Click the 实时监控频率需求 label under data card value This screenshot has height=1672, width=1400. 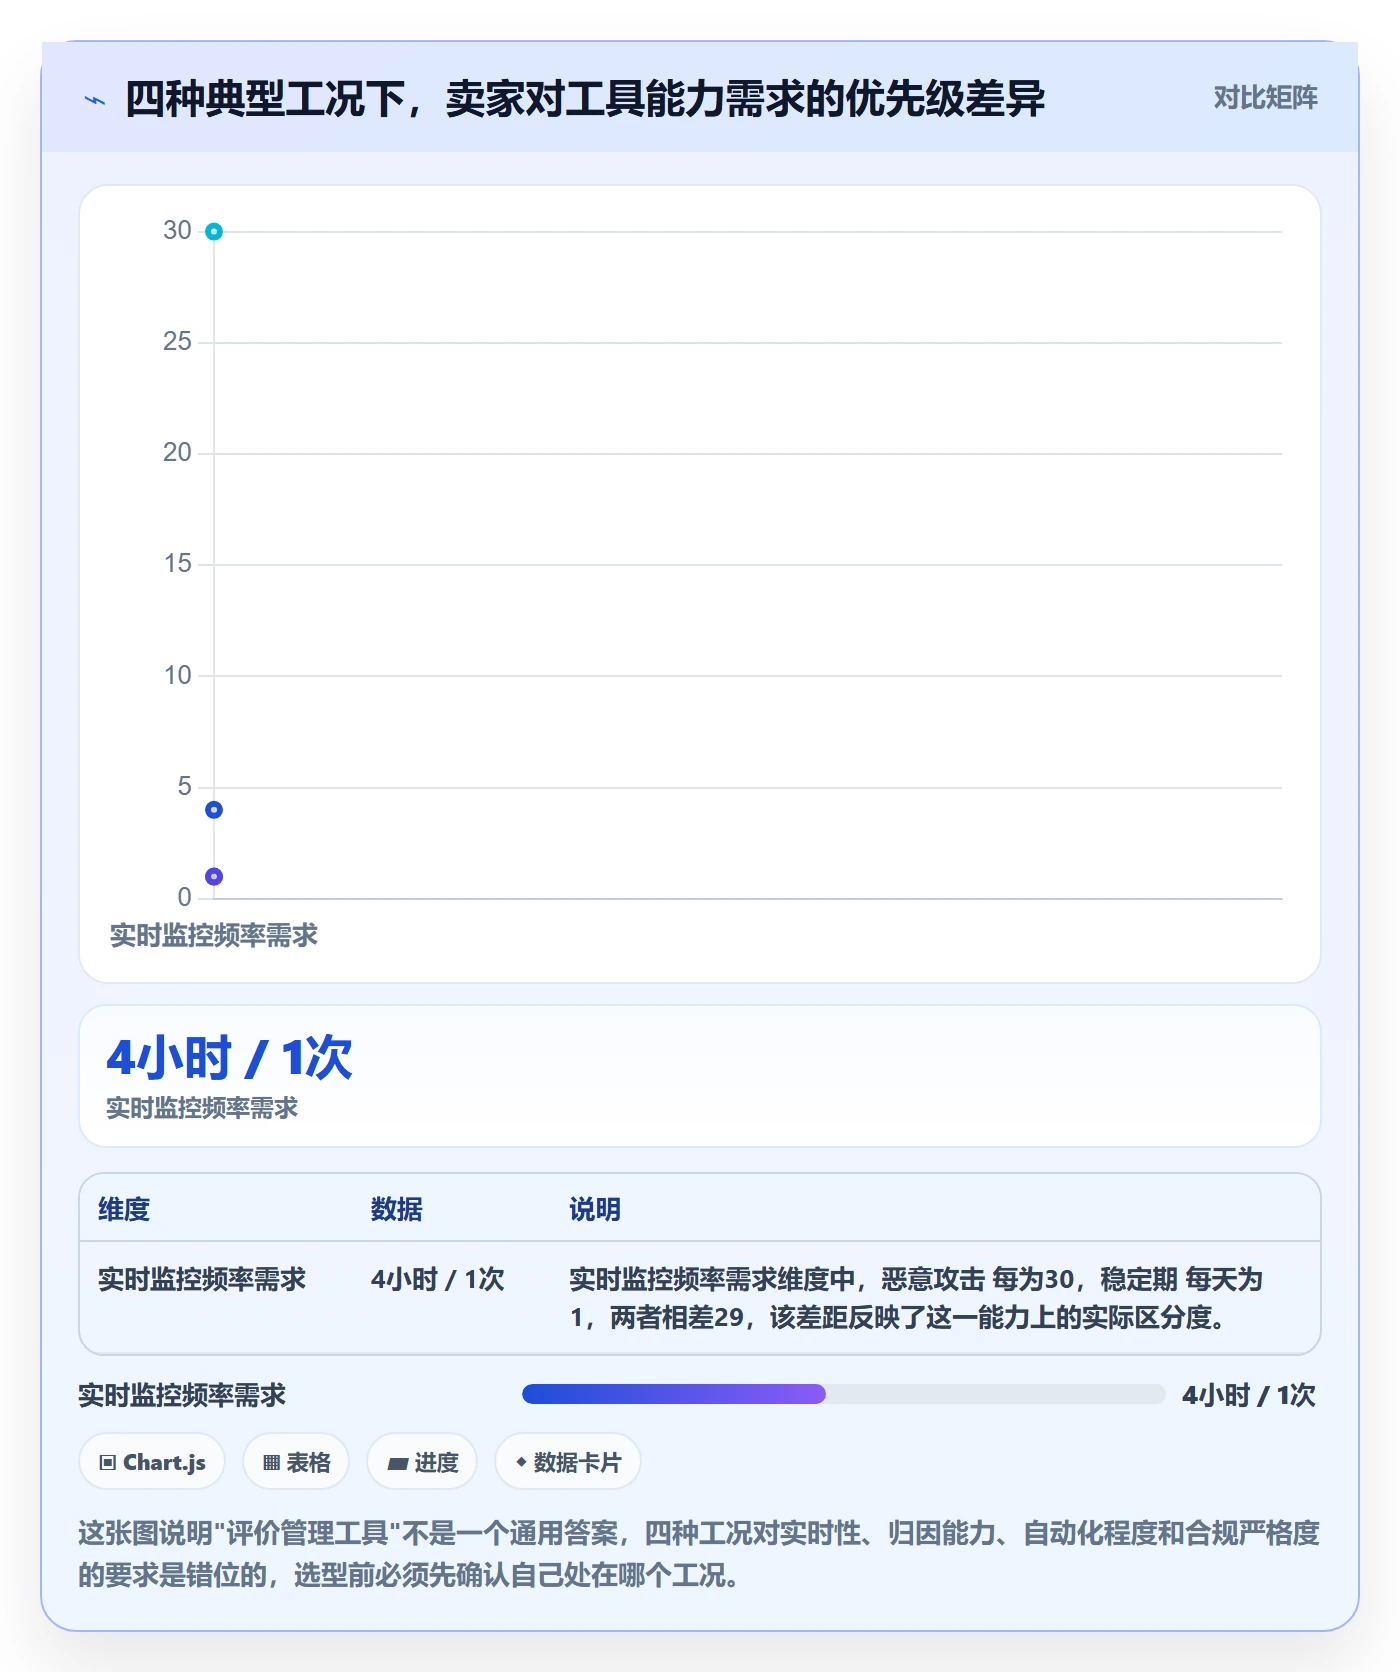coord(202,1108)
